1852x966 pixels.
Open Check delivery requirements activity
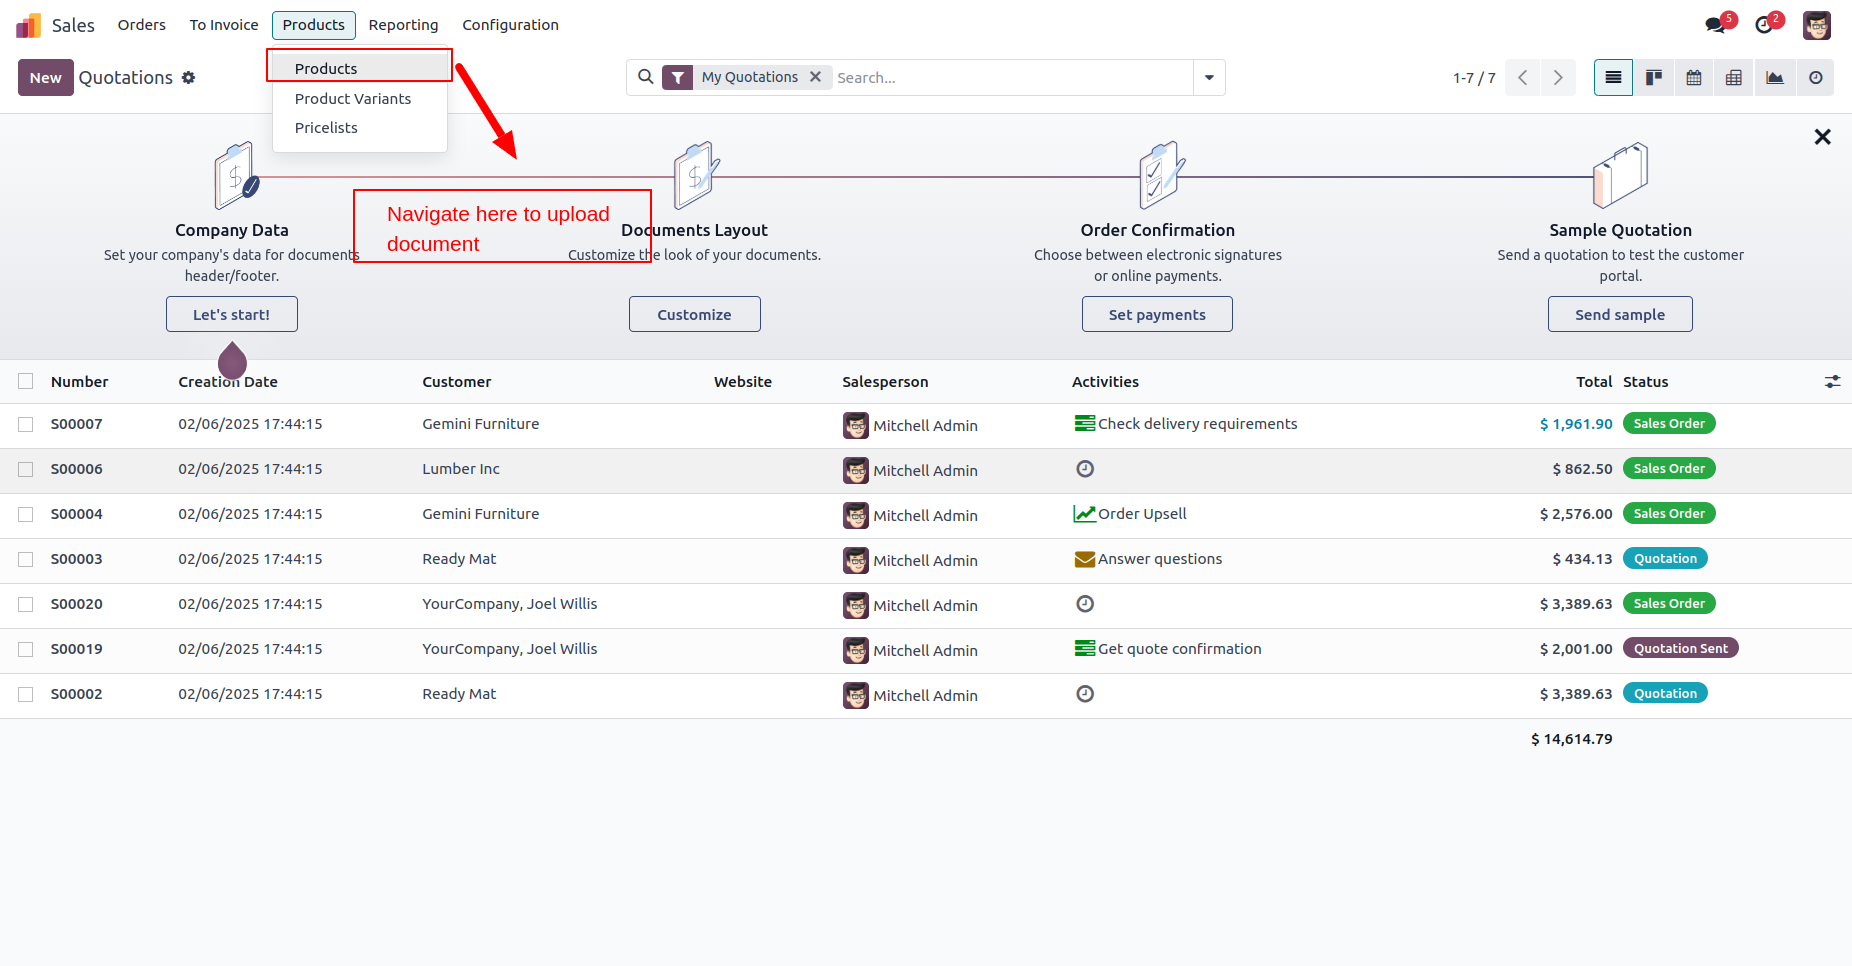click(1185, 424)
